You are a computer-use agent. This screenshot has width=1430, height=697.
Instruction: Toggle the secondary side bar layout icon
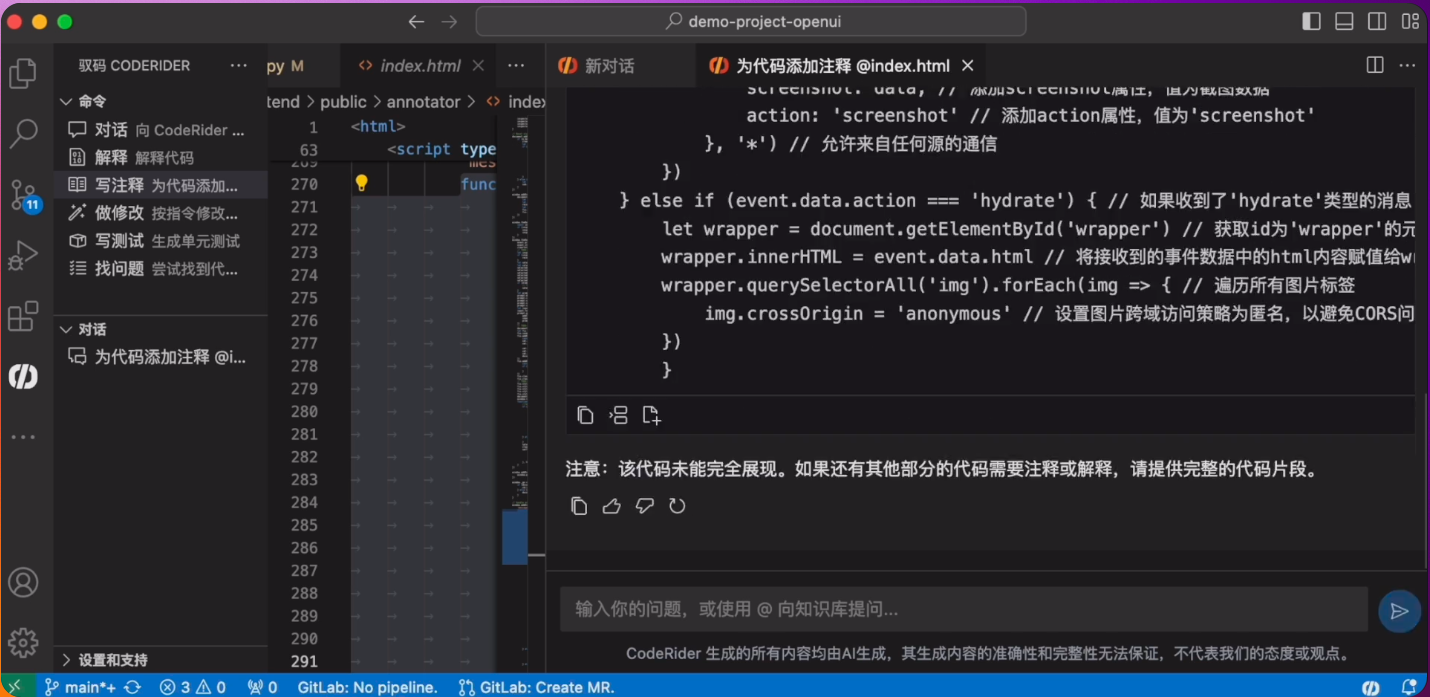click(x=1377, y=21)
